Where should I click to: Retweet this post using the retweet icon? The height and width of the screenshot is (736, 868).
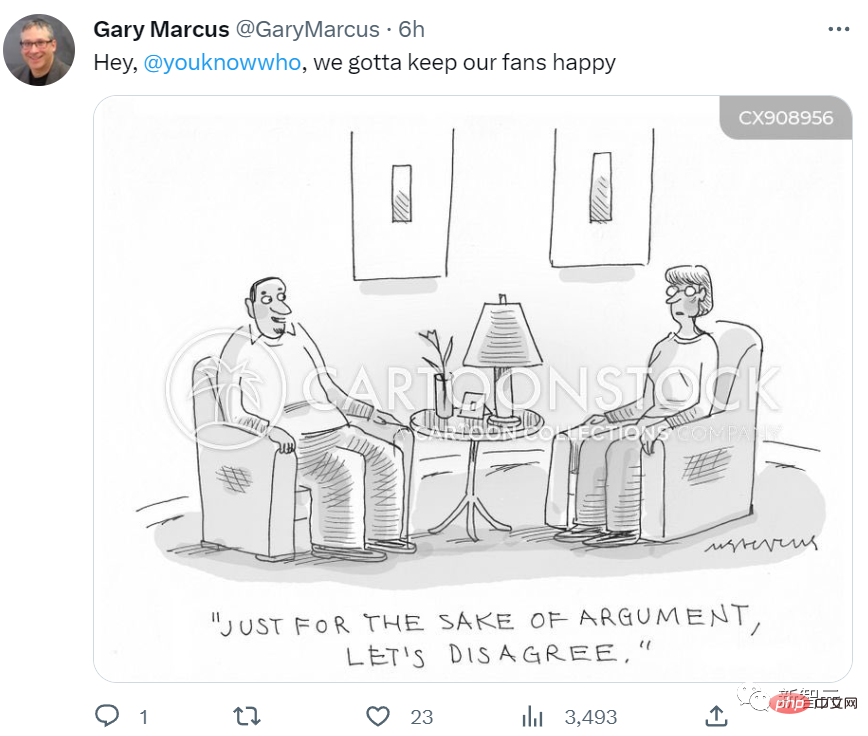pos(246,715)
